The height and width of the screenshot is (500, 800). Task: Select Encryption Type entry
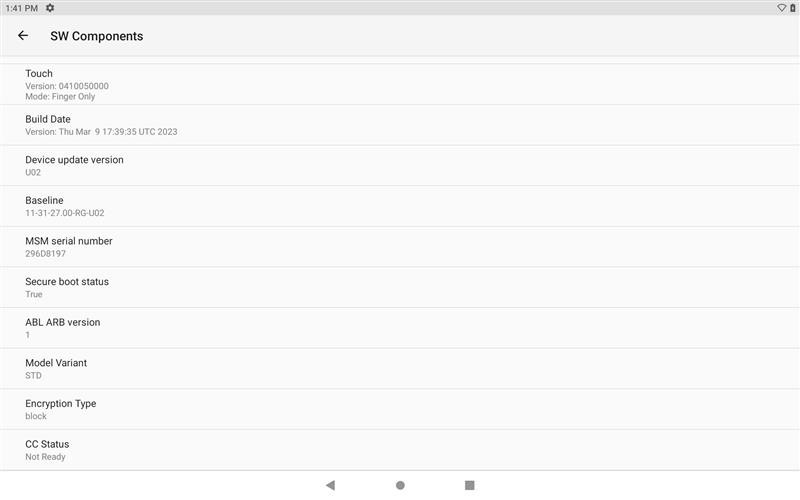400,409
